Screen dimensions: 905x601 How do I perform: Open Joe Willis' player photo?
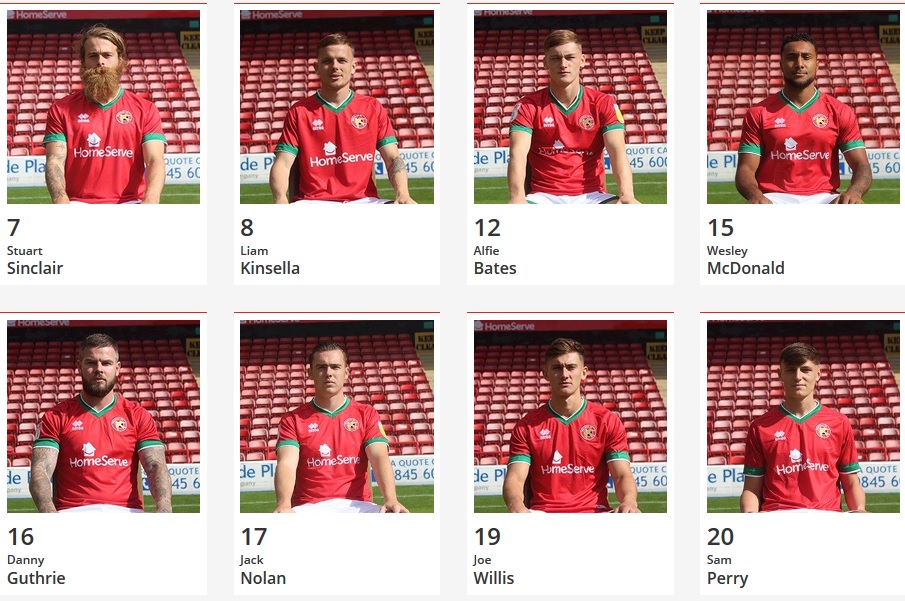click(x=570, y=416)
